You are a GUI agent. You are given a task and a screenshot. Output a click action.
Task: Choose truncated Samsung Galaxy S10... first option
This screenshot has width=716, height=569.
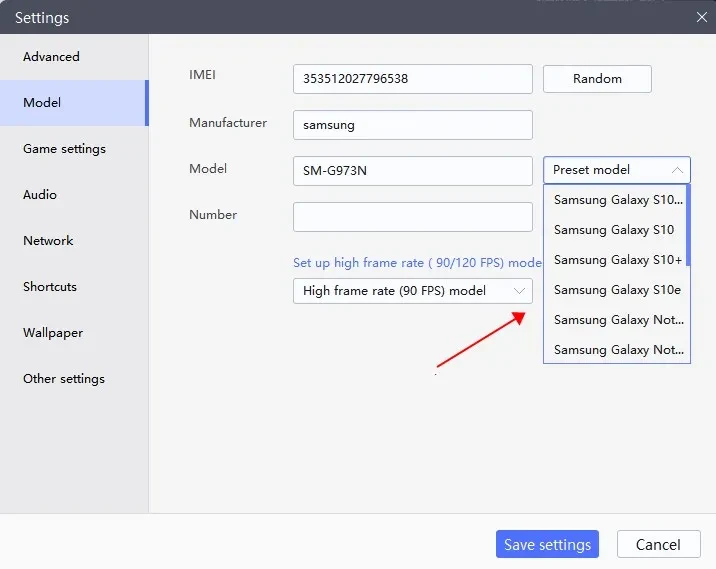(x=615, y=200)
